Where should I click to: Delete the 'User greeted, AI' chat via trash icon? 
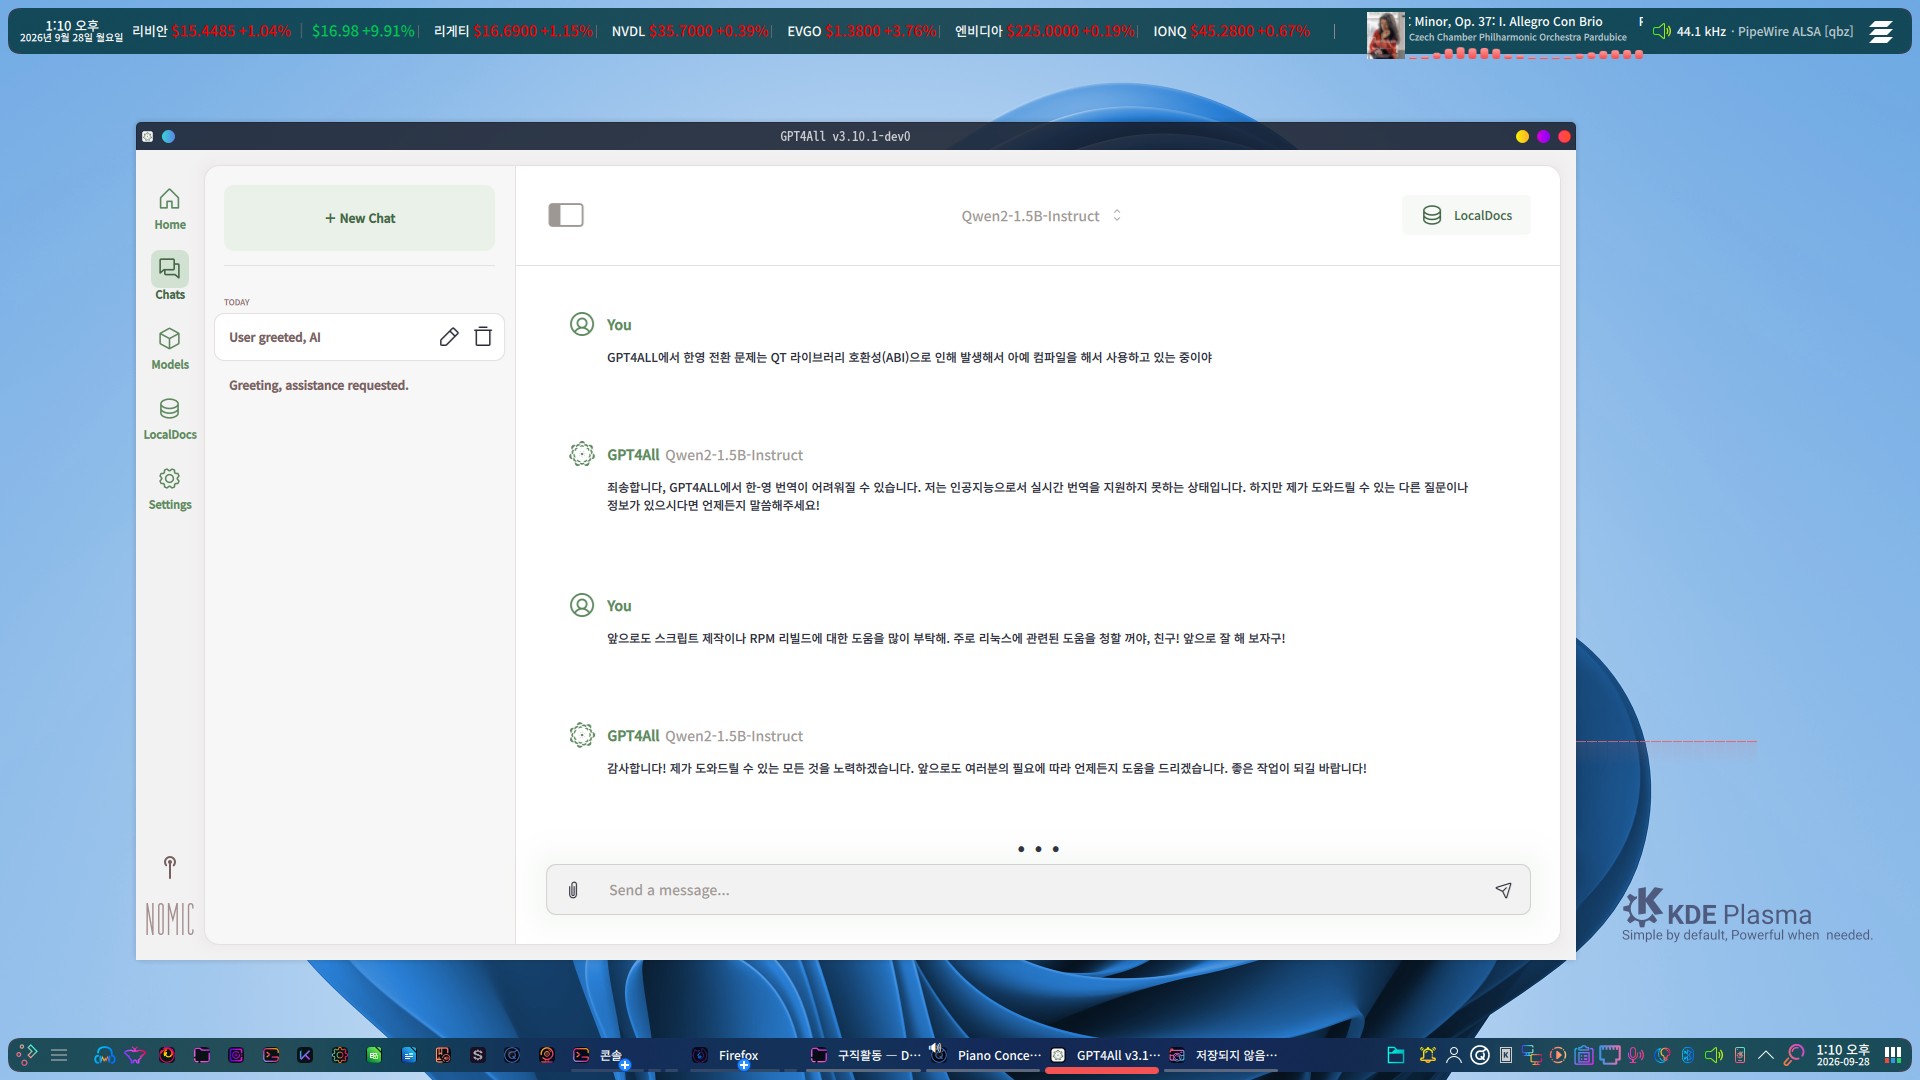coord(483,337)
